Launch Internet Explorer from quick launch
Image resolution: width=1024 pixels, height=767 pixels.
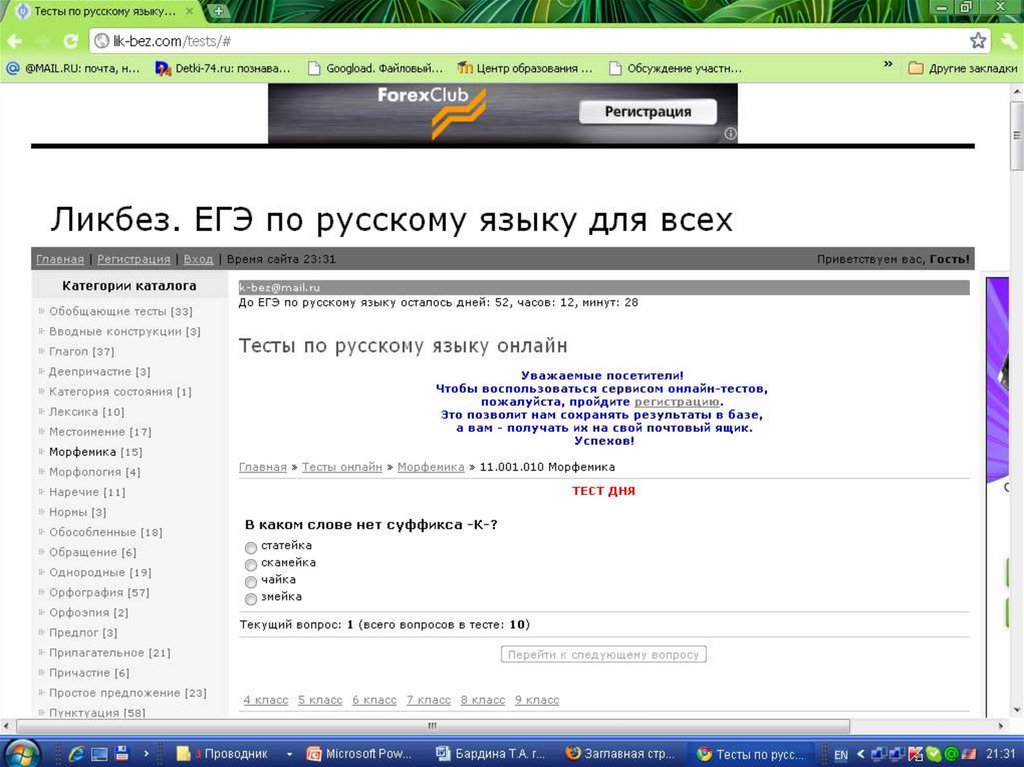(x=76, y=753)
